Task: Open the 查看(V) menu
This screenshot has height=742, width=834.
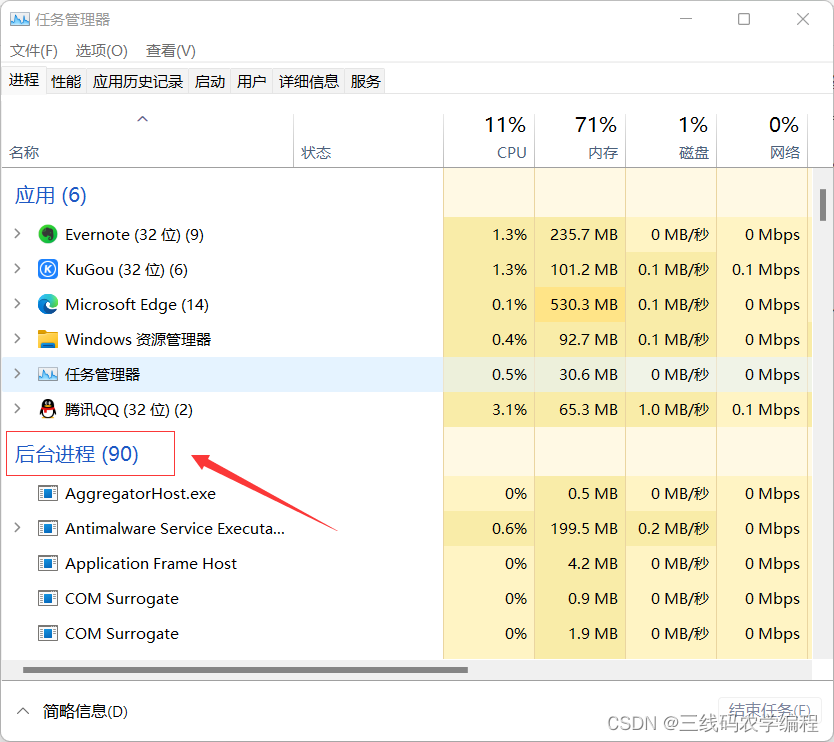Action: 171,51
